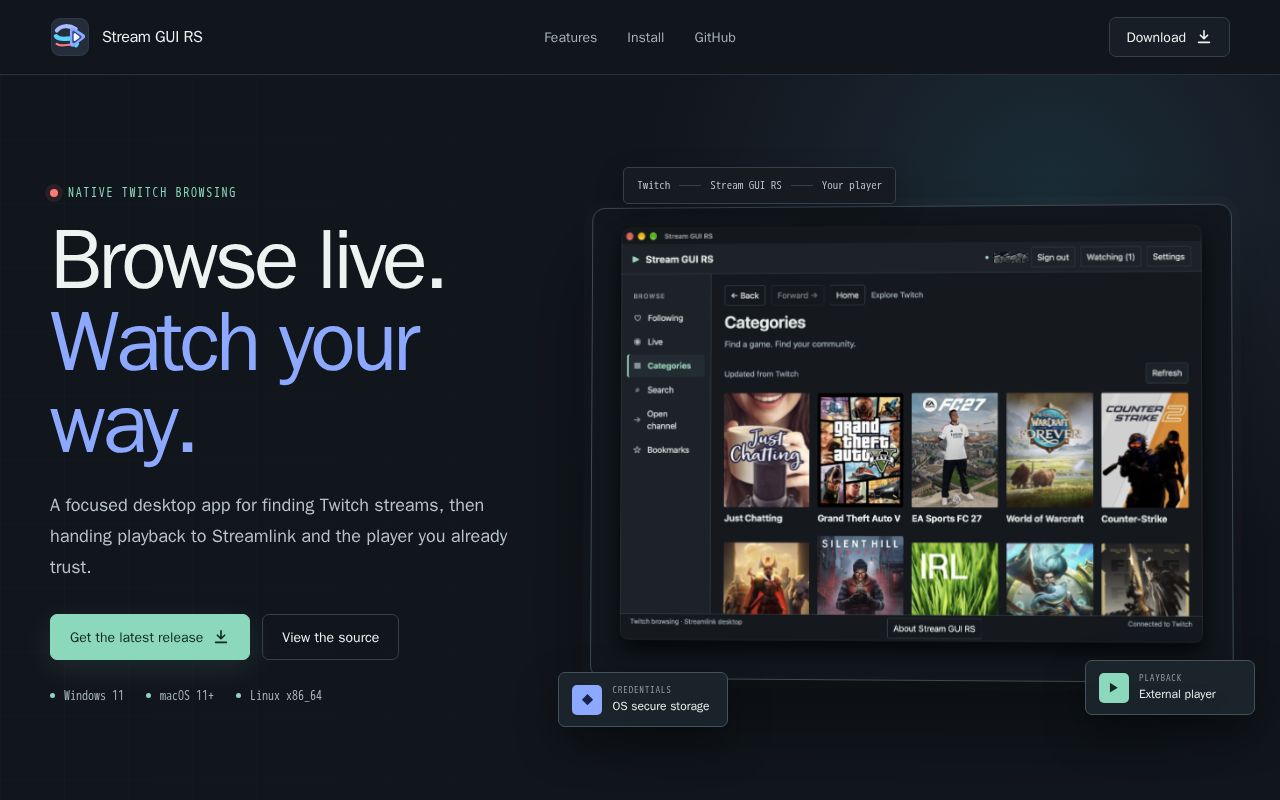Viewport: 1280px width, 800px height.
Task: Open the World of Warcraft thumbnail
Action: point(1049,450)
